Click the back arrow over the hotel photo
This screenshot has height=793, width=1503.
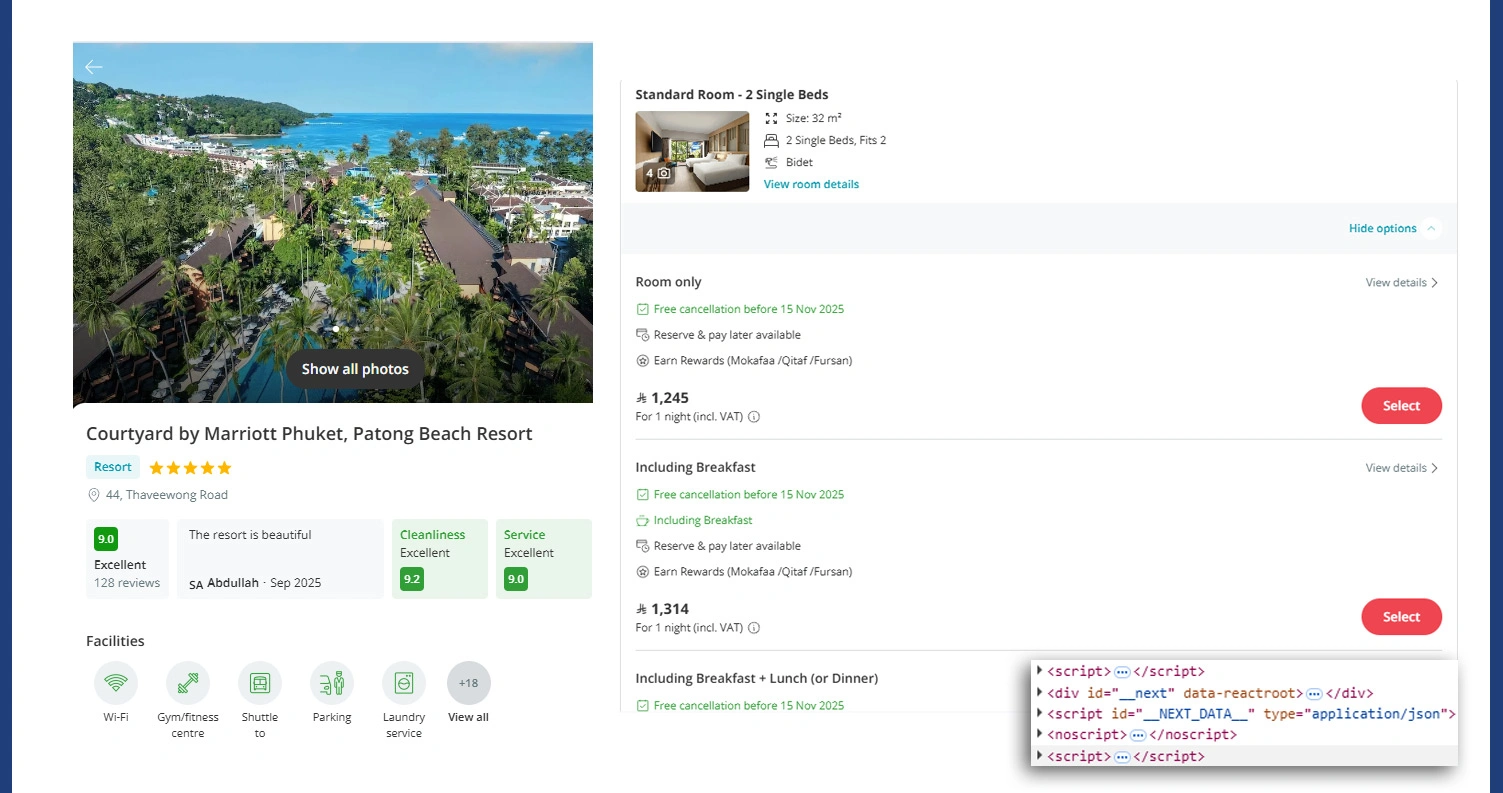tap(93, 66)
